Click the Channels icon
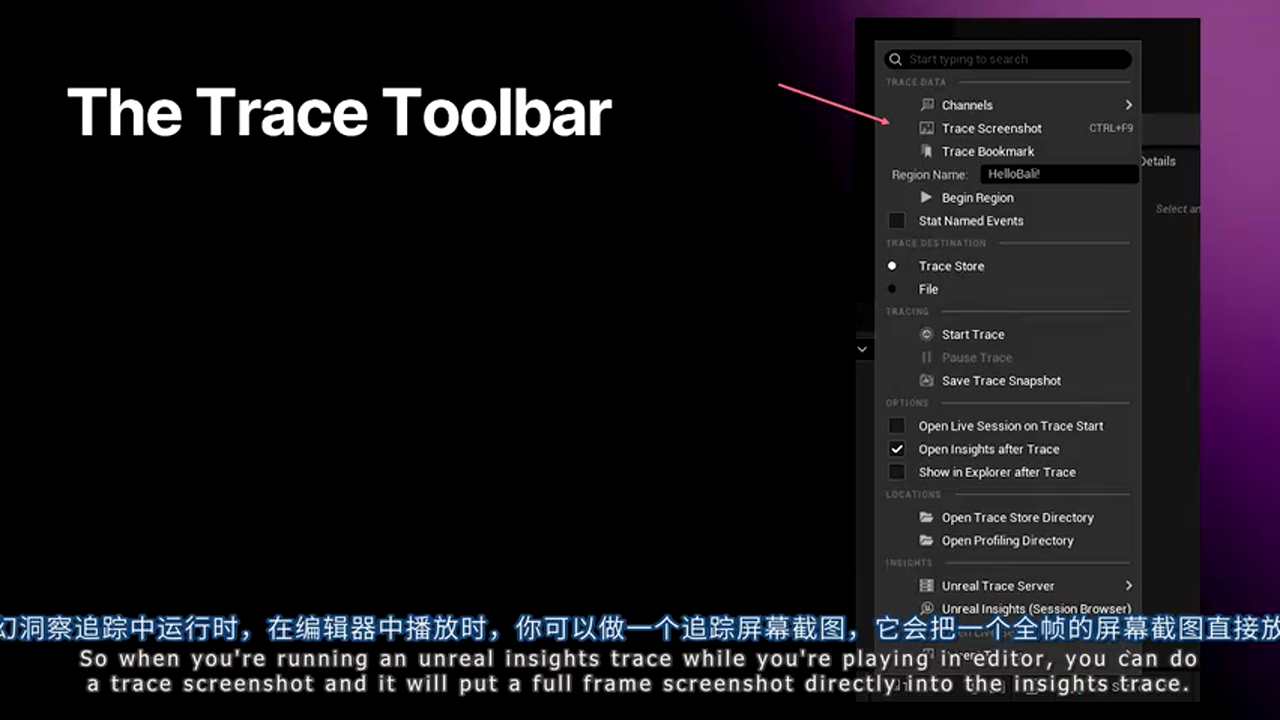1280x720 pixels. 926,105
